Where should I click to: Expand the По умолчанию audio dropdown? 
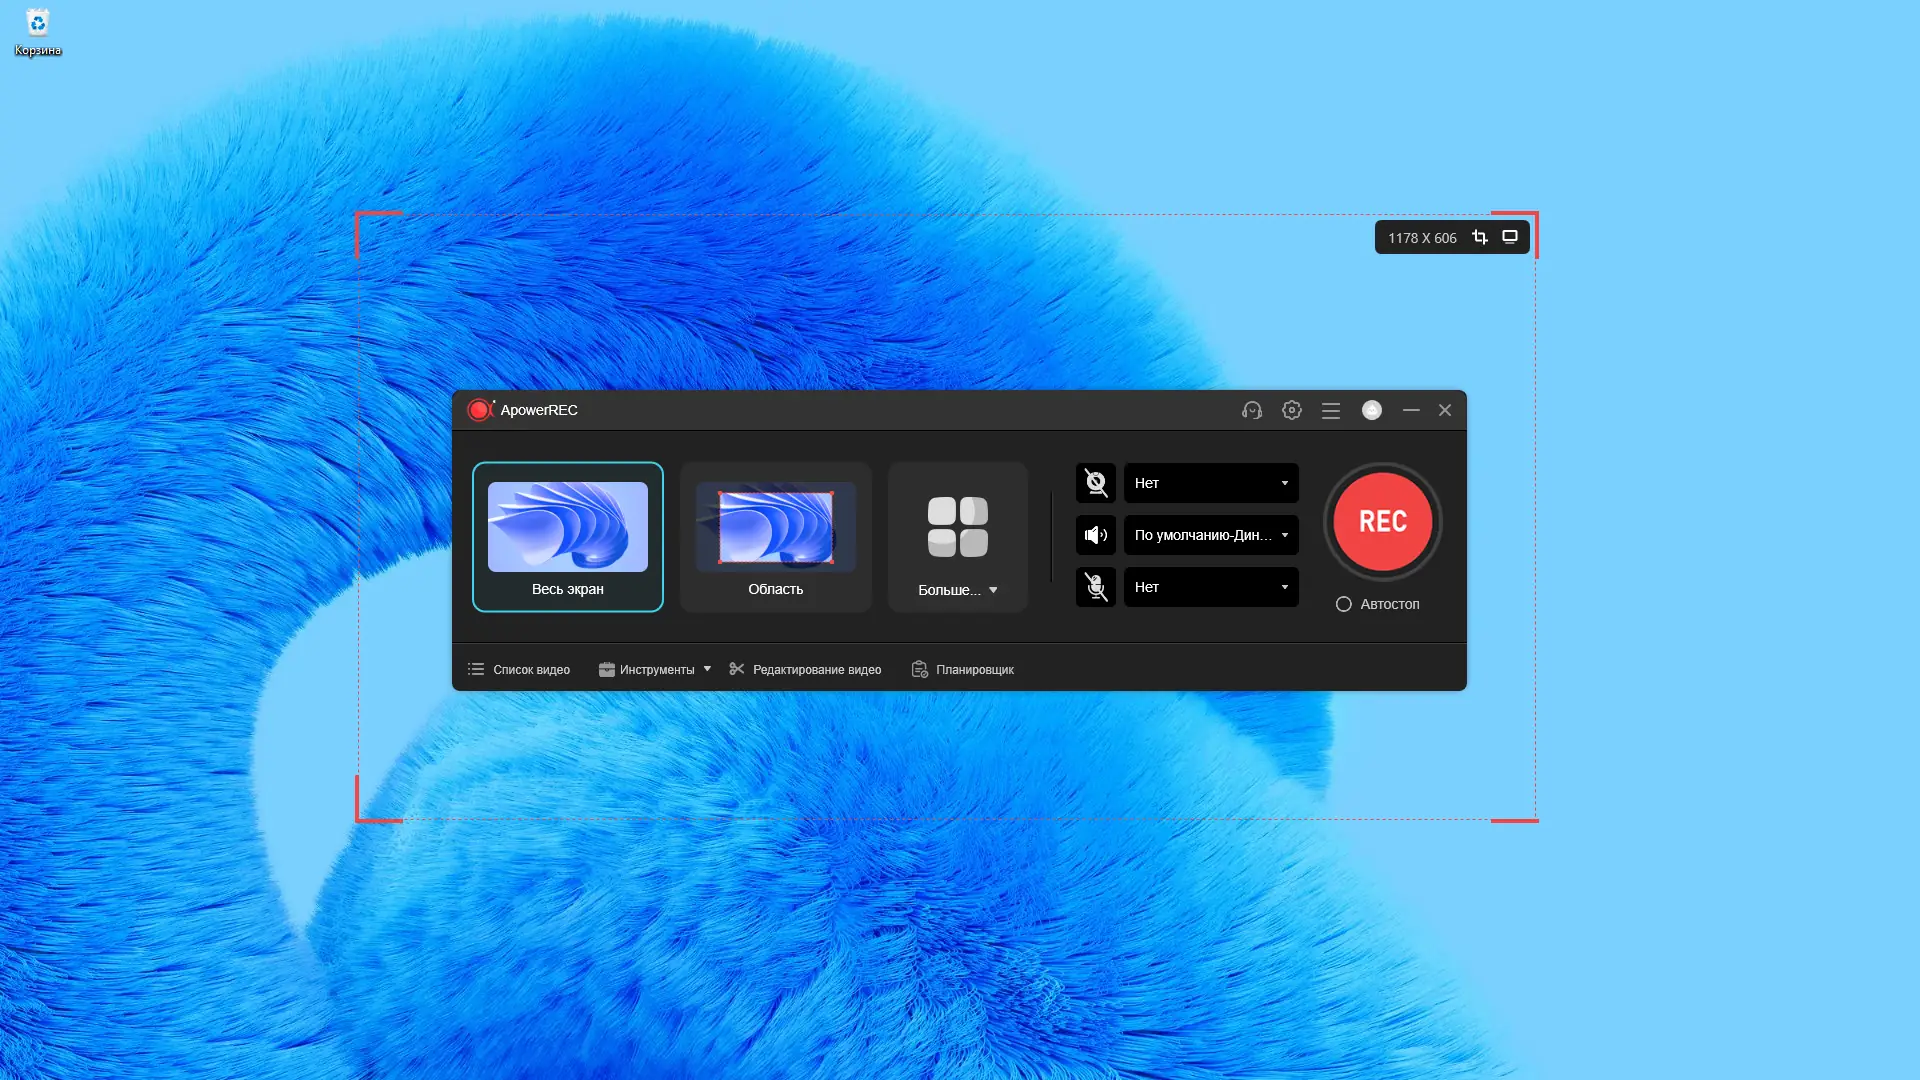(1211, 535)
